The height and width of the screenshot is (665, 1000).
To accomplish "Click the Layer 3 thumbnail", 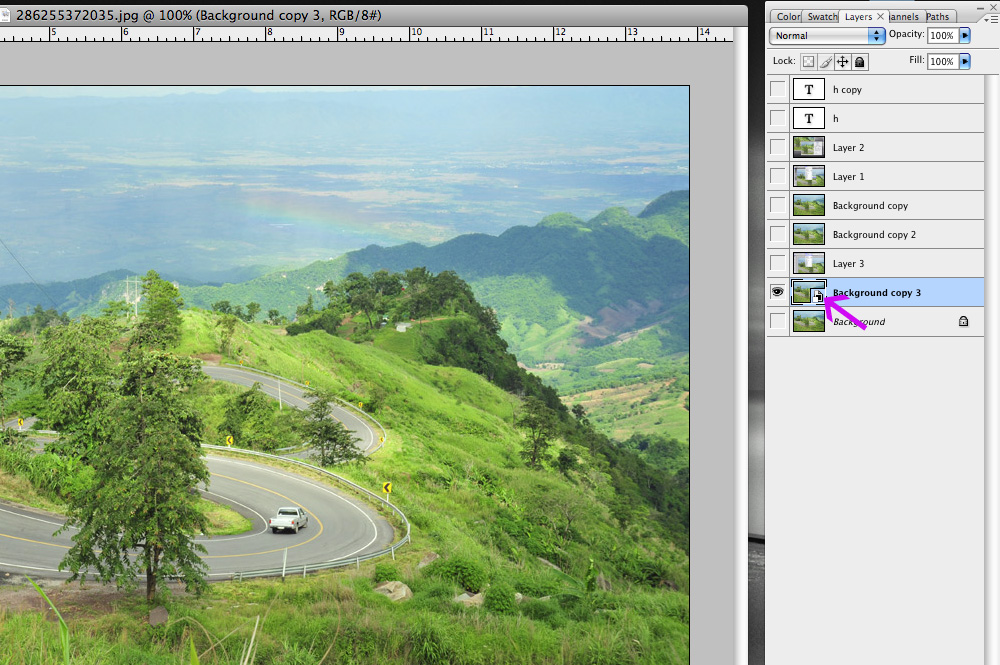I will coord(808,263).
